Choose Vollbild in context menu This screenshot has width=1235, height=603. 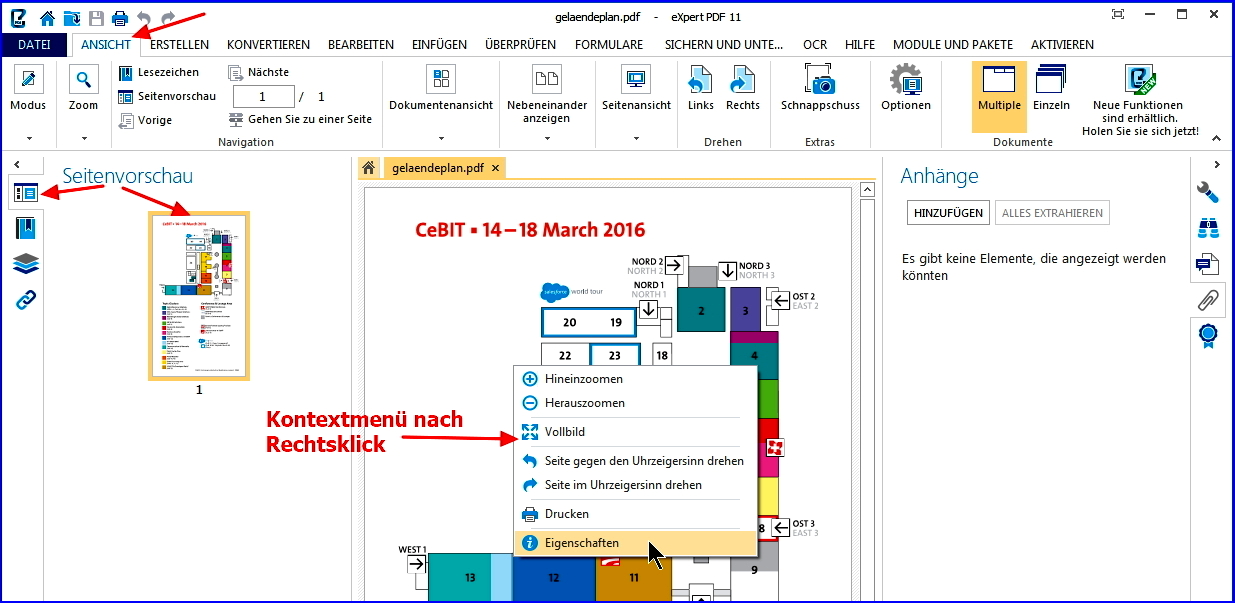[x=634, y=432]
